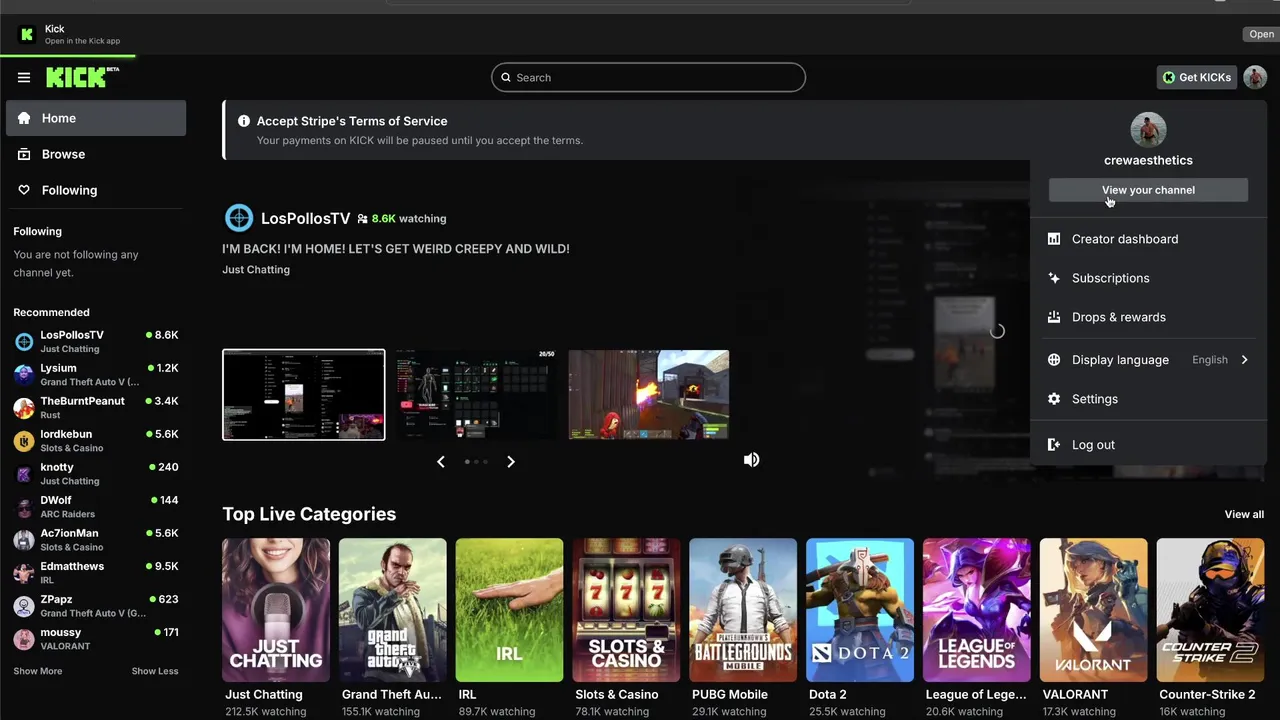Open lordkebun avatar in Recommended
Screen dimensions: 1280x720
click(24, 441)
